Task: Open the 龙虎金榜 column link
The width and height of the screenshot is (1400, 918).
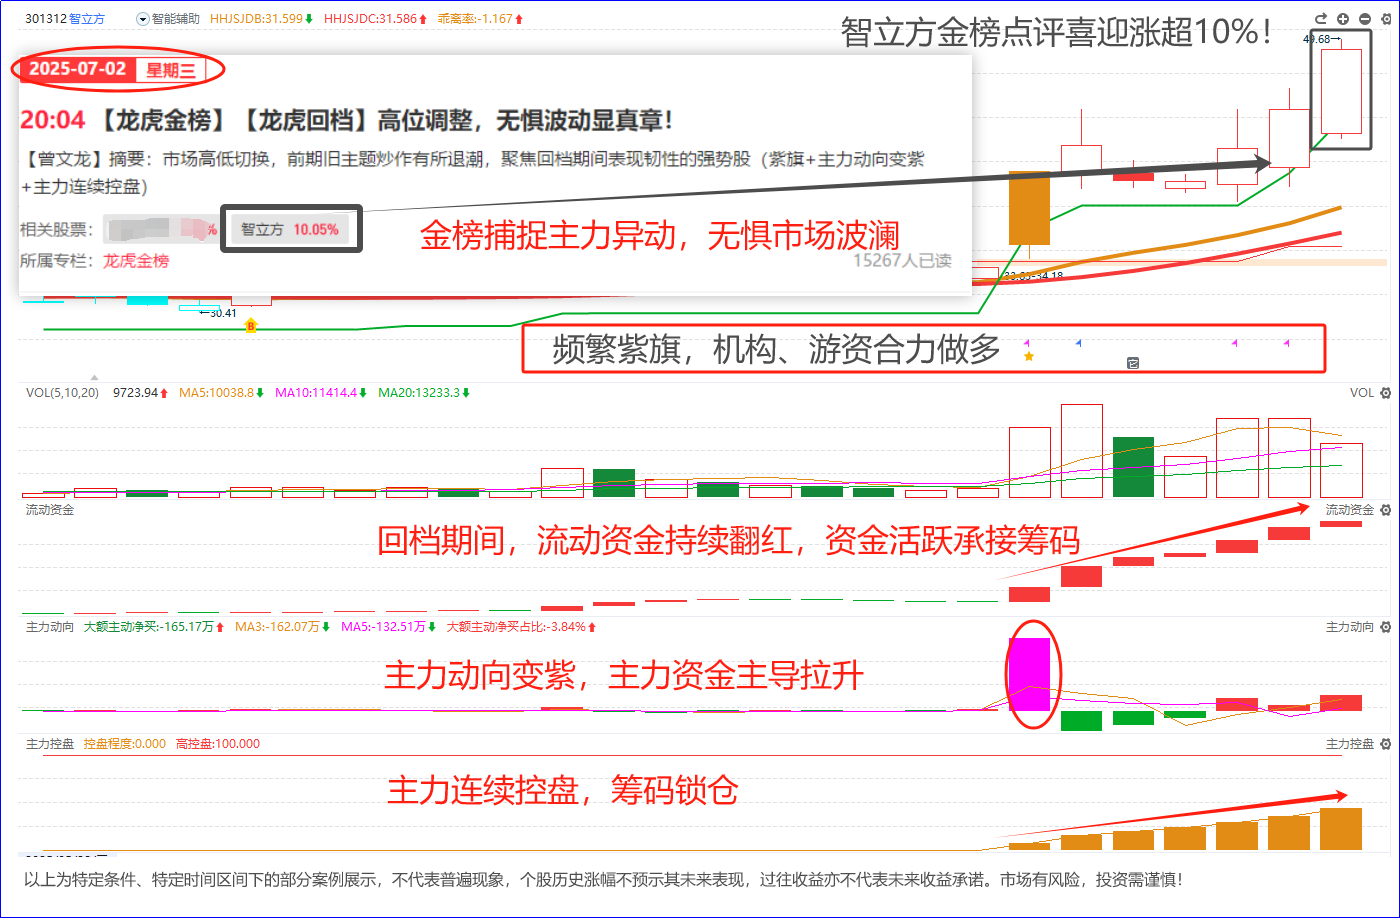Action: 136,261
